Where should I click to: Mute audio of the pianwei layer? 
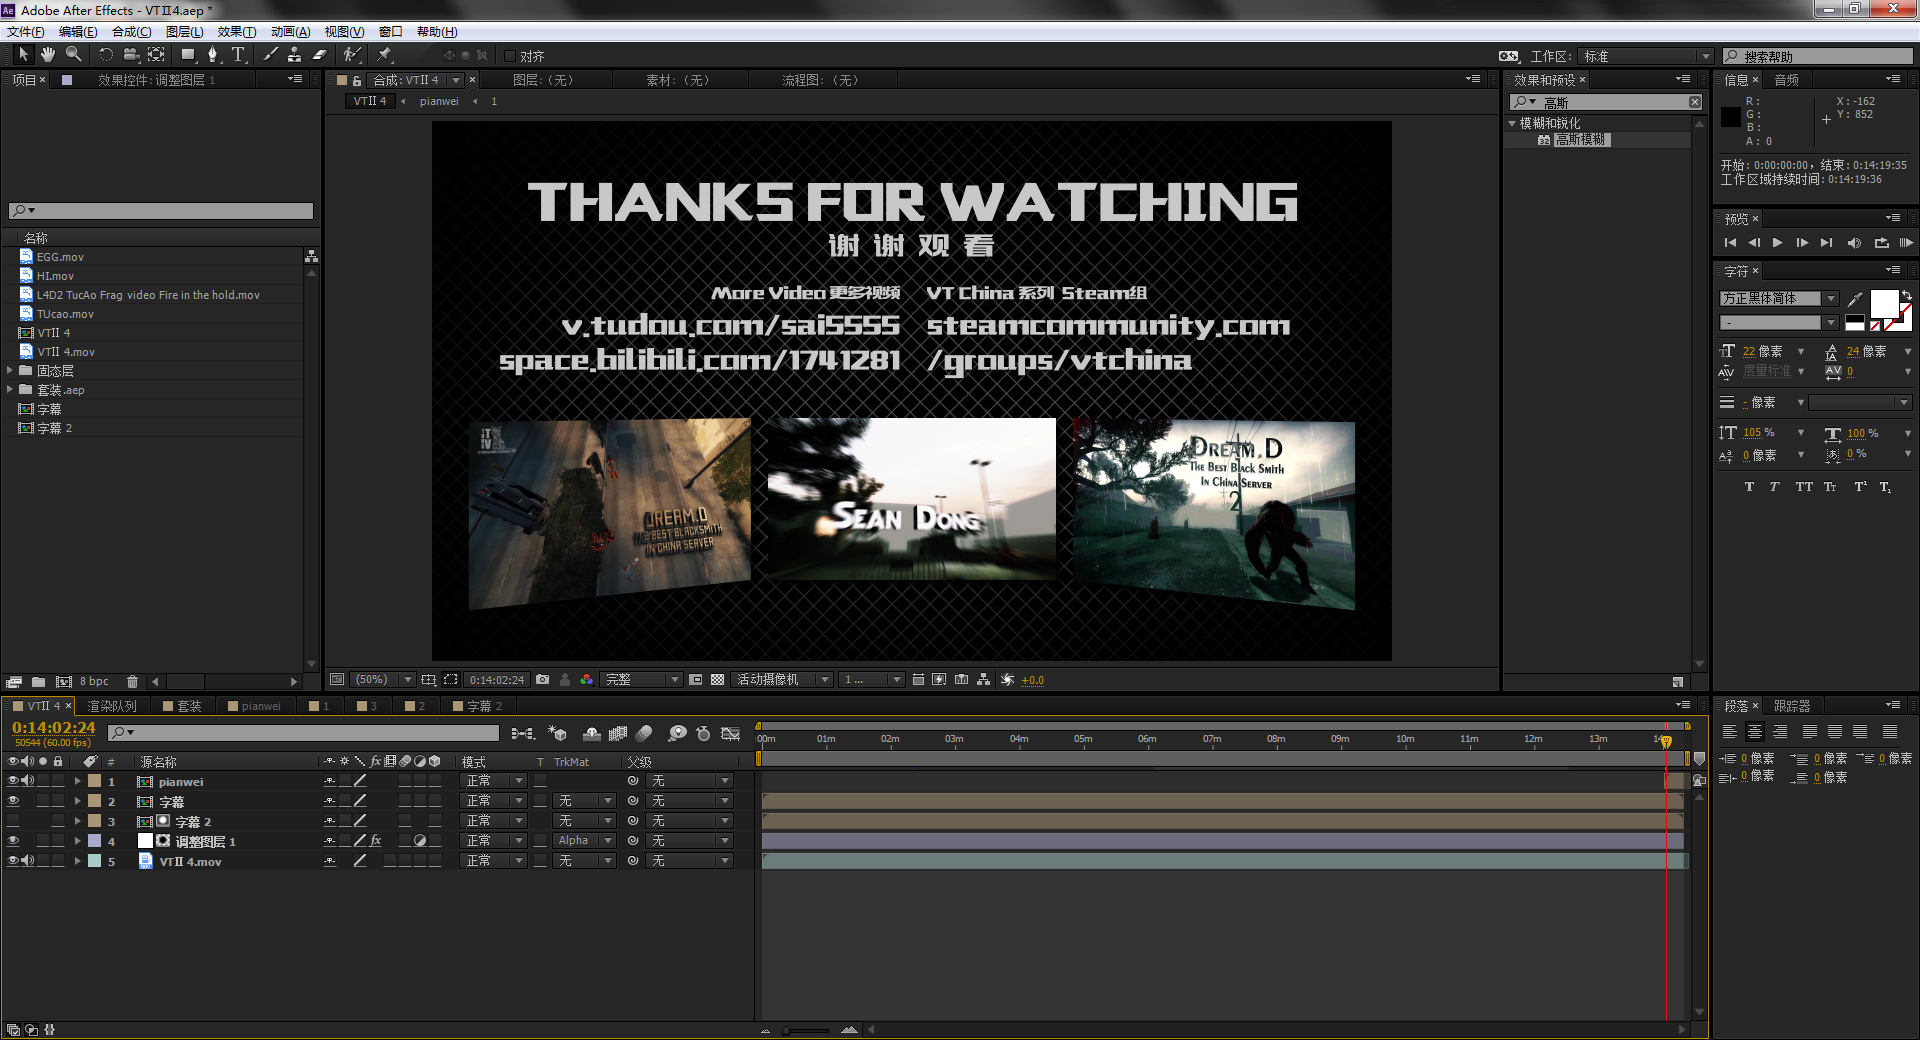click(x=28, y=781)
